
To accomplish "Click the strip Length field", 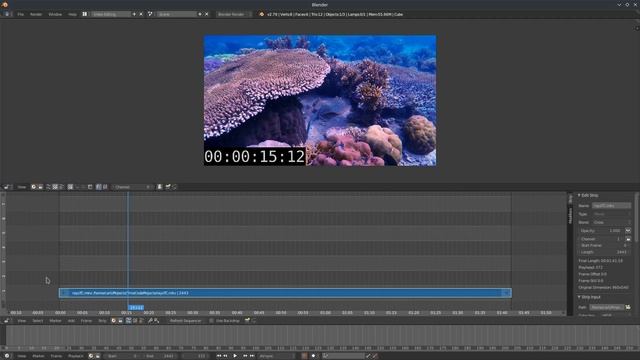I will pyautogui.click(x=604, y=252).
